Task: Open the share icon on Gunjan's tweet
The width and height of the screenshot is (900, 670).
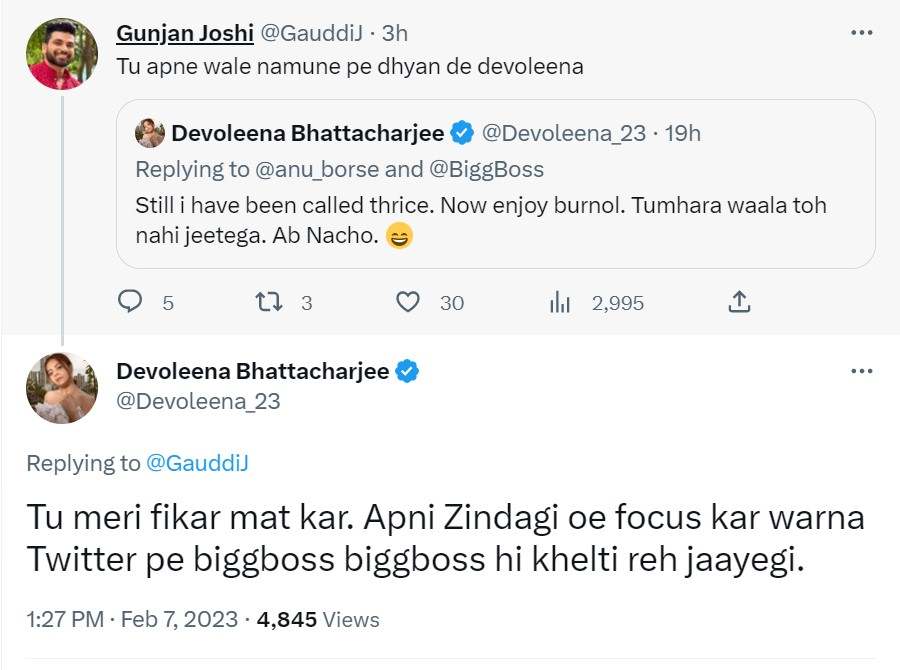Action: 739,299
